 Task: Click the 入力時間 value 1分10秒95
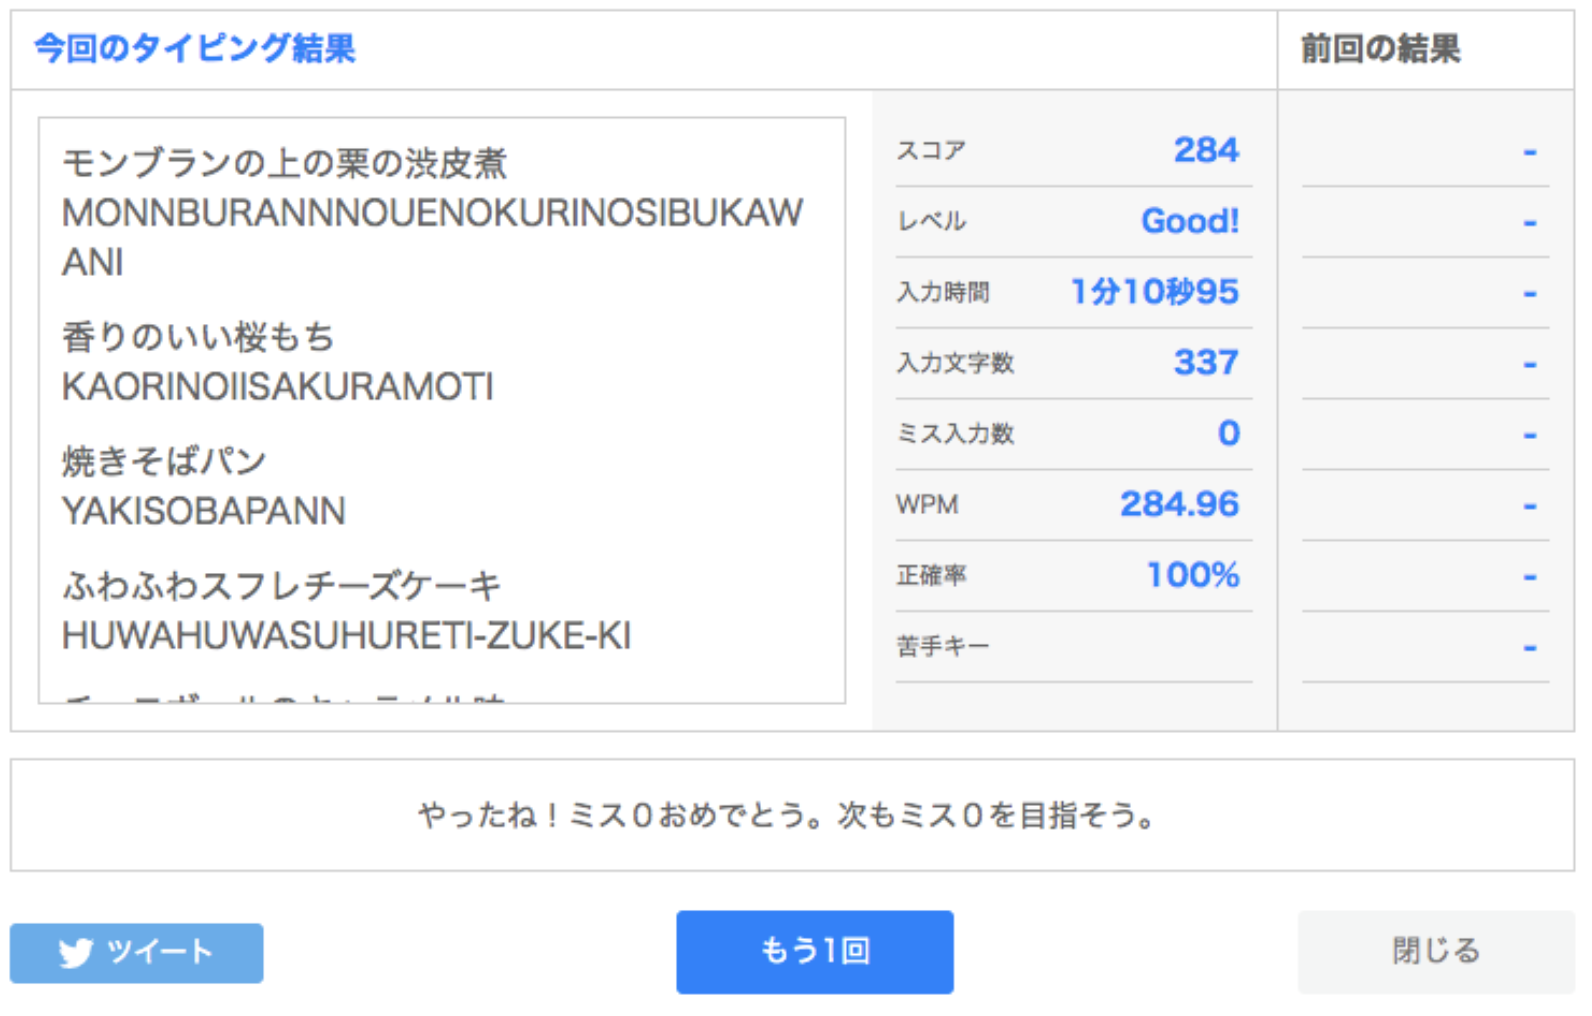(1154, 292)
